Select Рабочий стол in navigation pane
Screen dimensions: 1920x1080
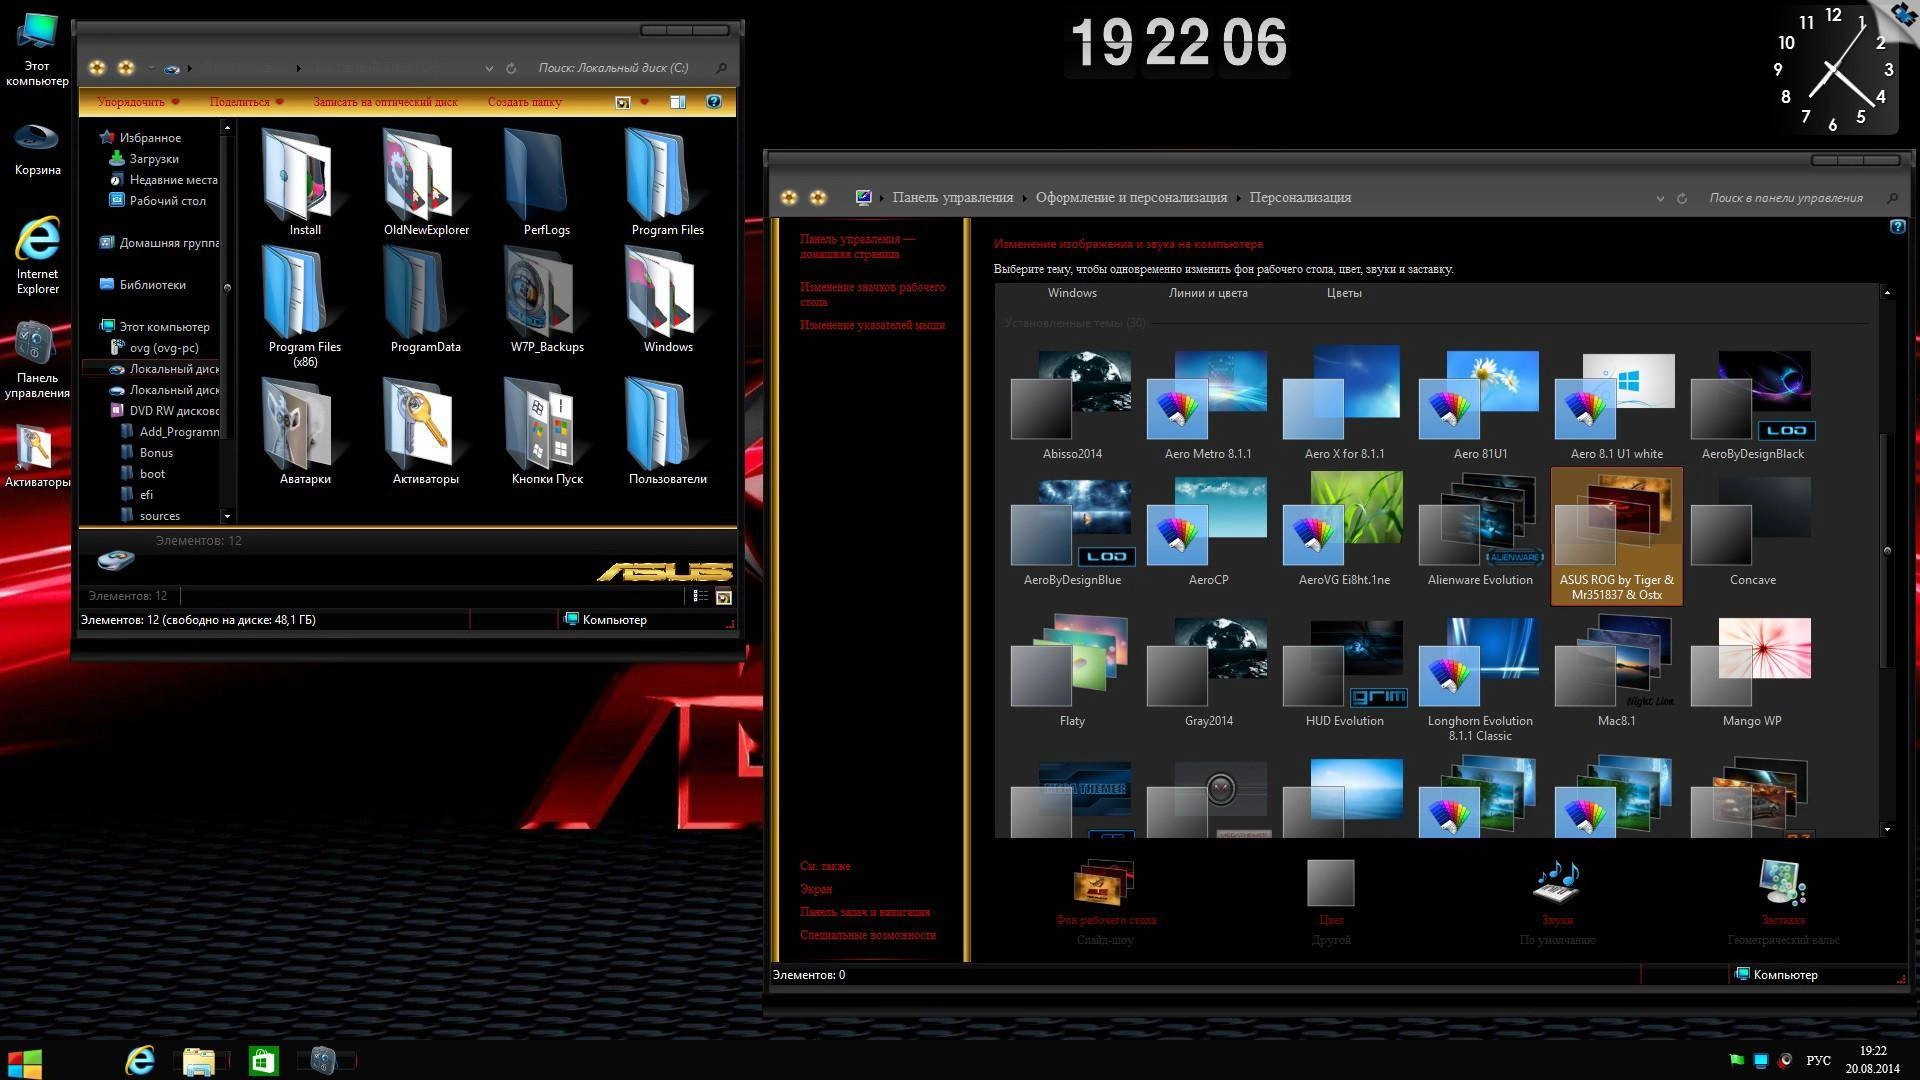[167, 201]
